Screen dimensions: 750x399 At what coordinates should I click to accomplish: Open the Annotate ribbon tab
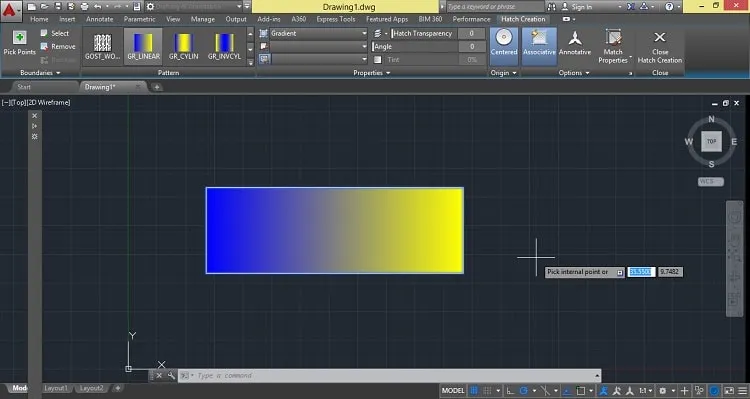[x=99, y=19]
